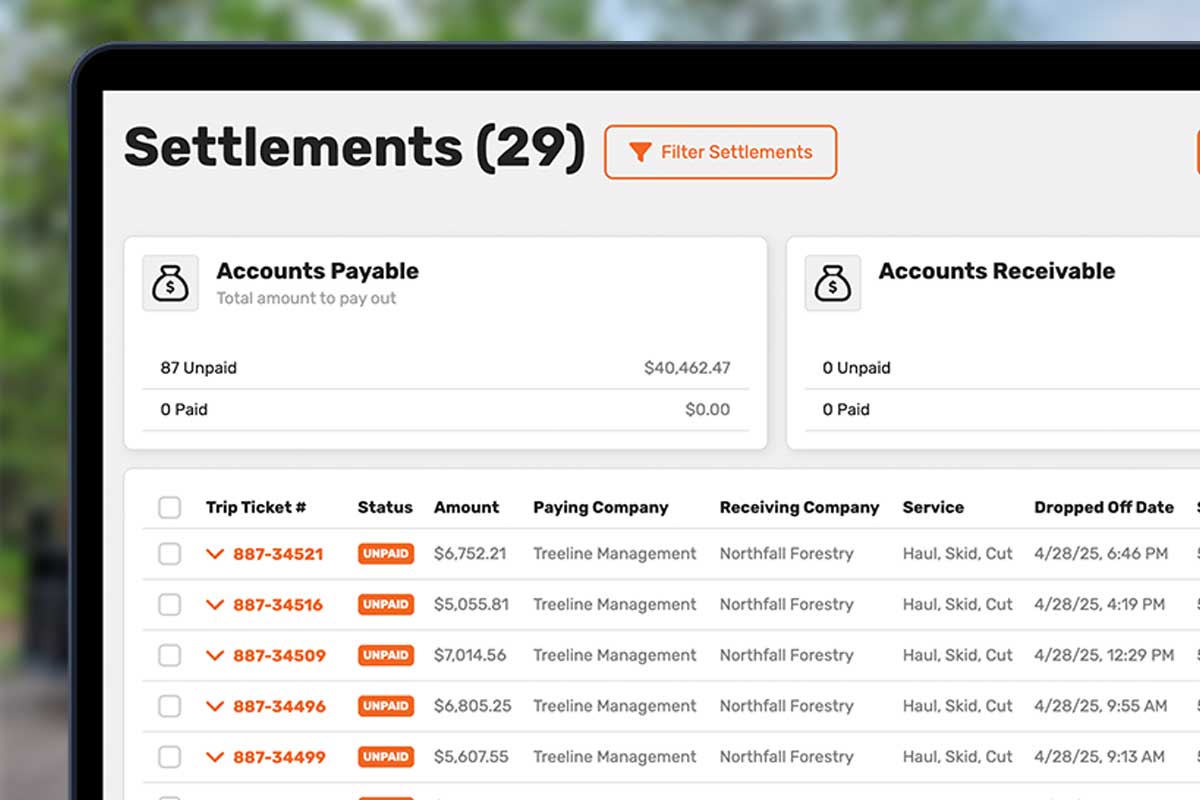This screenshot has width=1200, height=800.
Task: Sort by Trip Ticket # column header
Action: point(256,507)
